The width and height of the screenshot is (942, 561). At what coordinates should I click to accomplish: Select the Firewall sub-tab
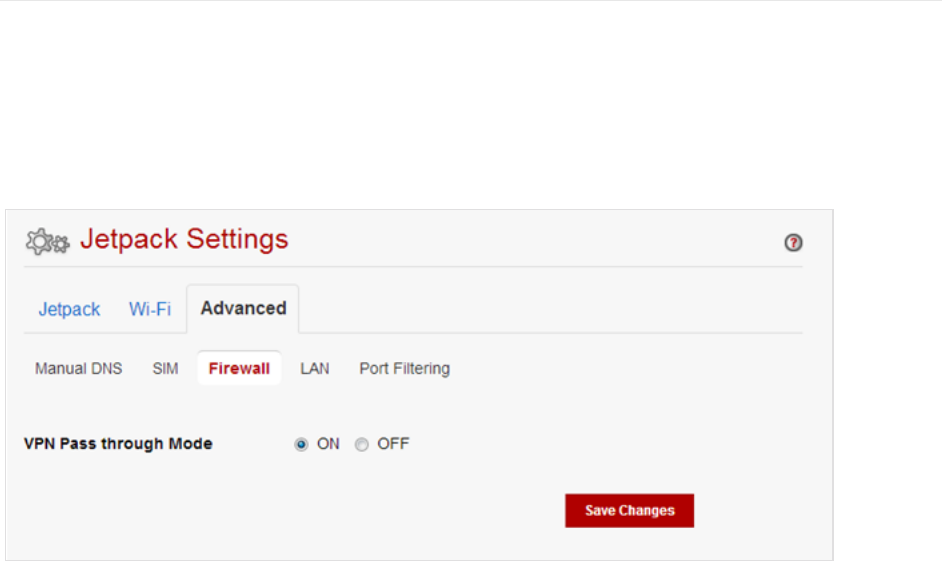coord(239,369)
